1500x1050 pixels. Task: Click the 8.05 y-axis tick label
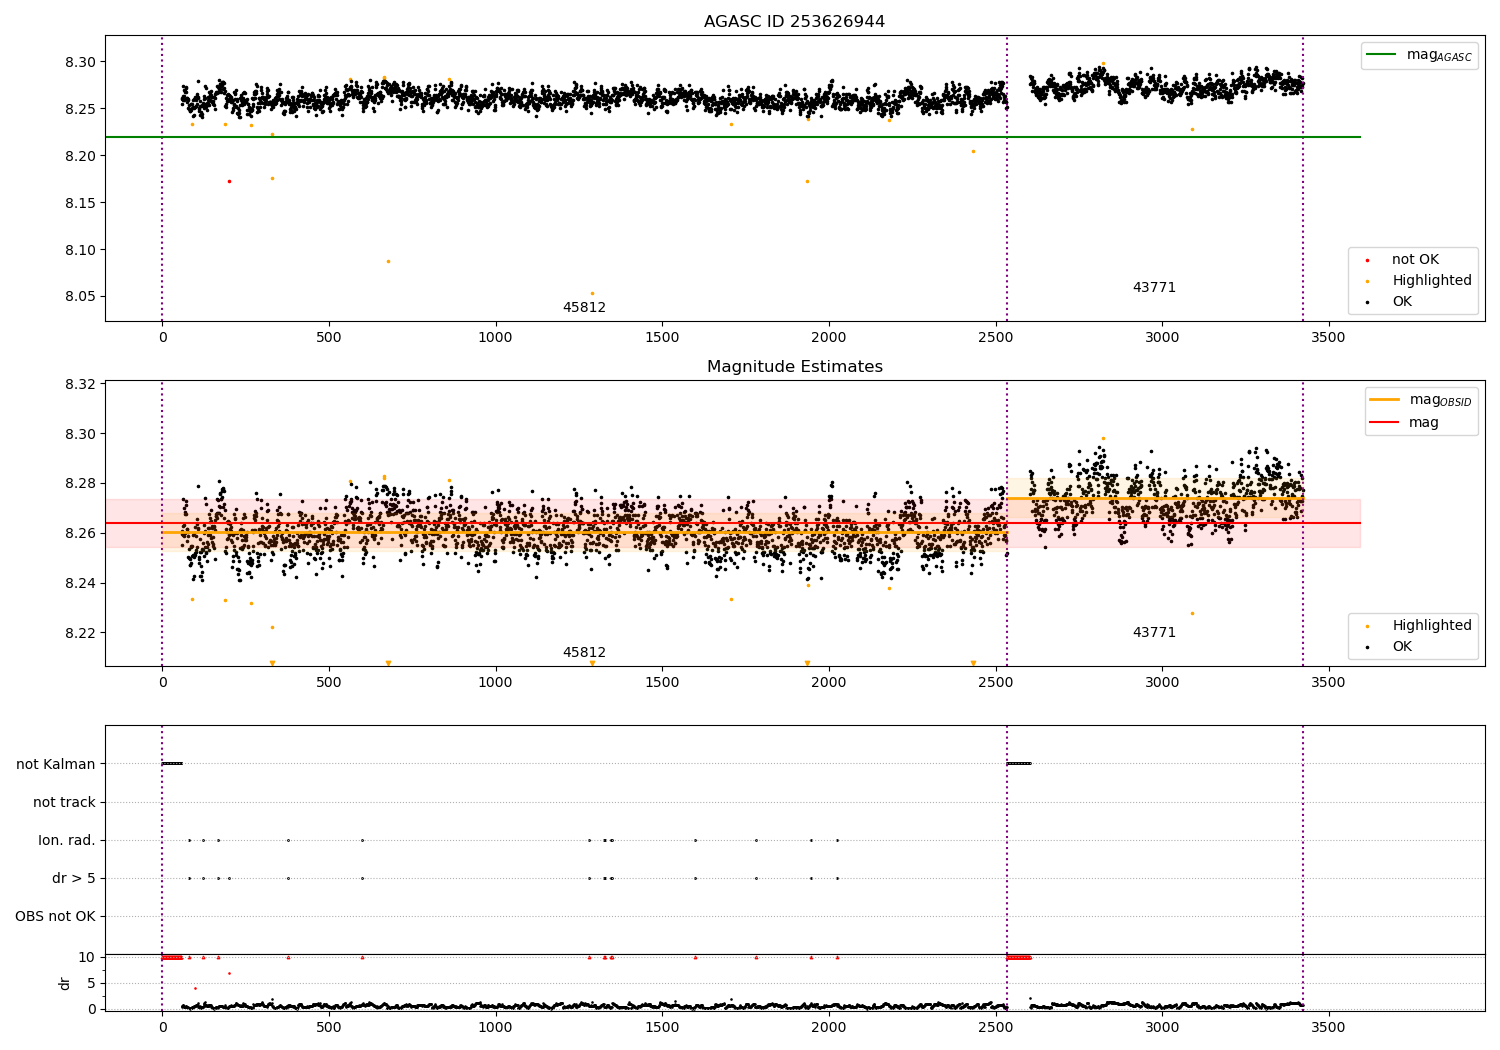point(80,297)
